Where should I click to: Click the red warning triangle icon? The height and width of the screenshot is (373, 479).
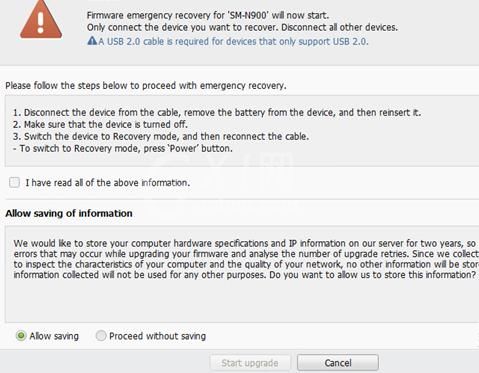41,20
